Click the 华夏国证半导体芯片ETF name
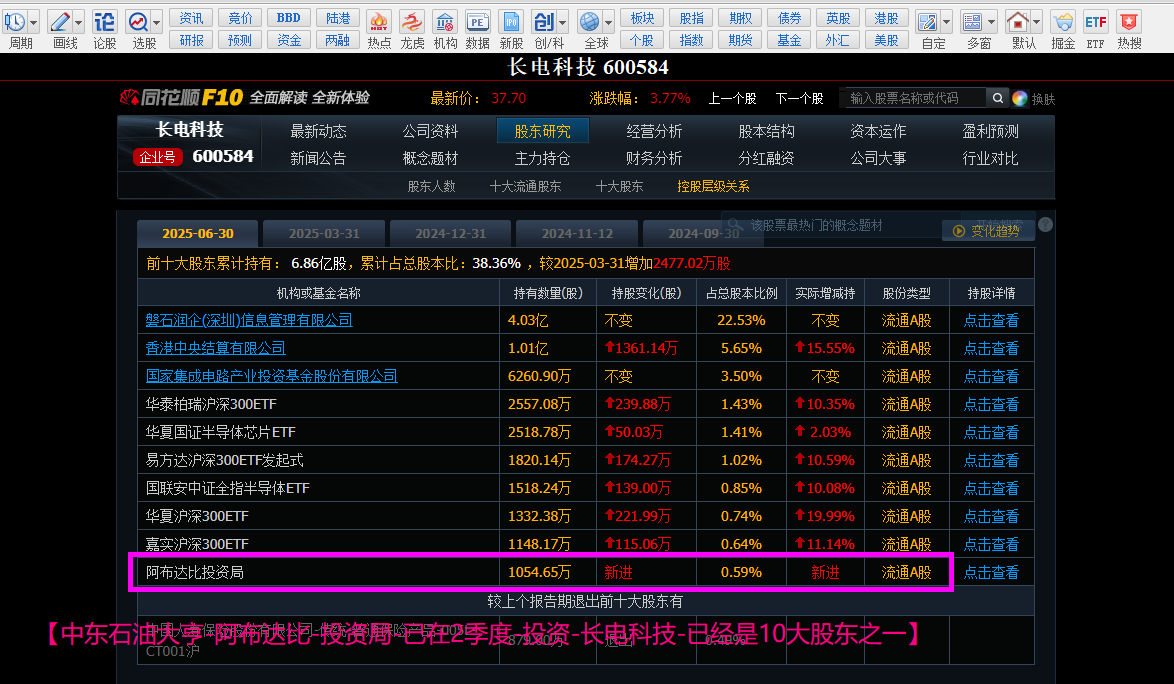 coord(220,432)
